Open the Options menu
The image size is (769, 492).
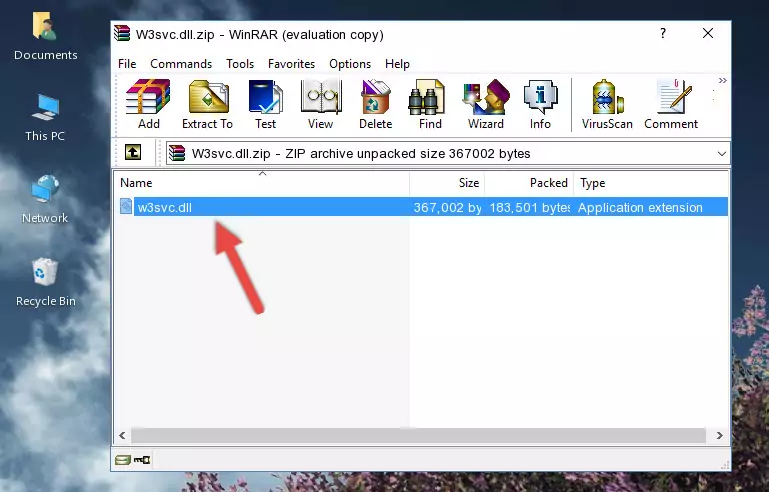point(350,64)
